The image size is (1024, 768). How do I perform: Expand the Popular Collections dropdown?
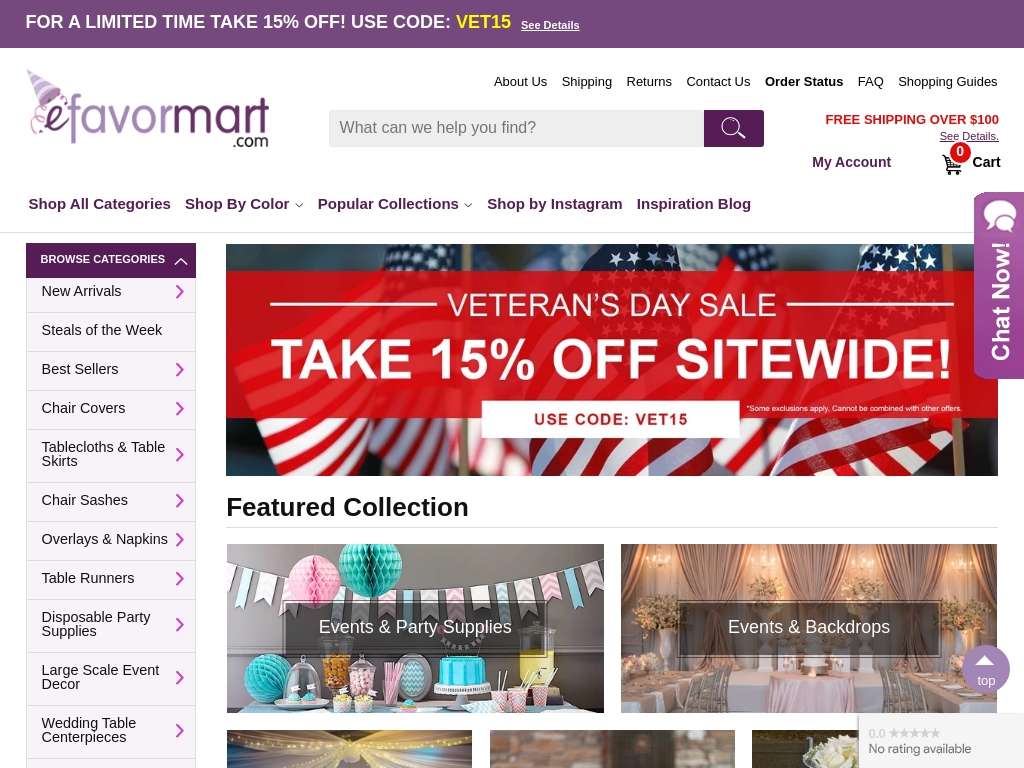click(394, 204)
